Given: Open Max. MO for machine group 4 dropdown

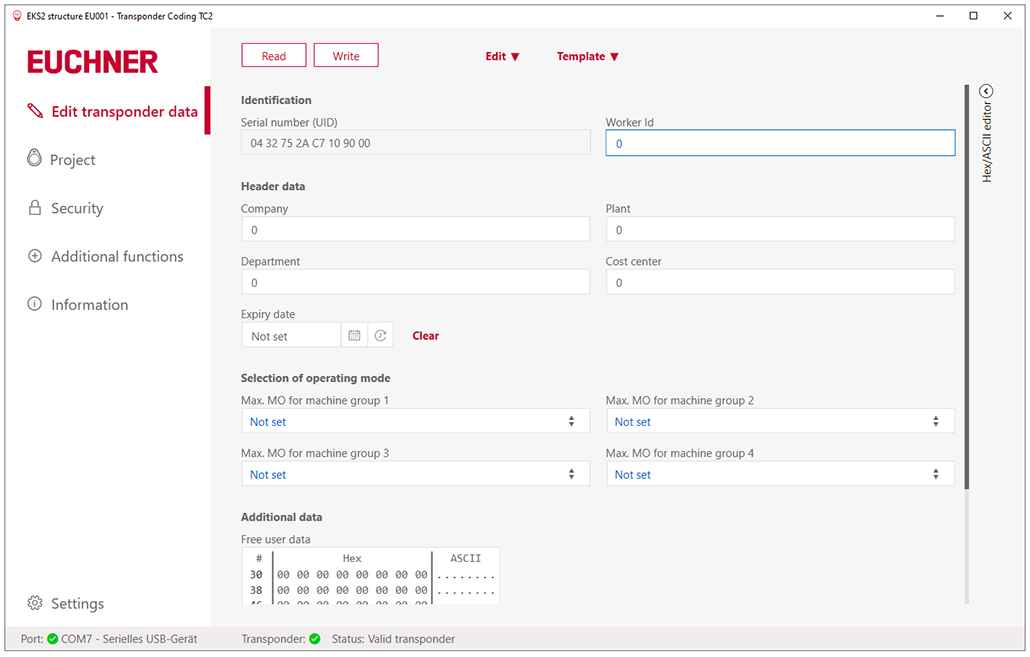Looking at the screenshot, I should point(780,475).
